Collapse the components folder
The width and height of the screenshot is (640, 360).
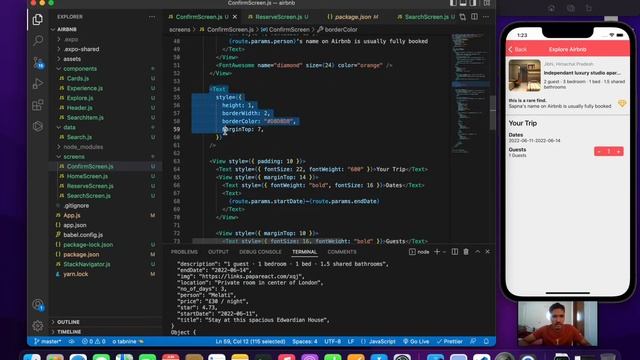[80, 69]
